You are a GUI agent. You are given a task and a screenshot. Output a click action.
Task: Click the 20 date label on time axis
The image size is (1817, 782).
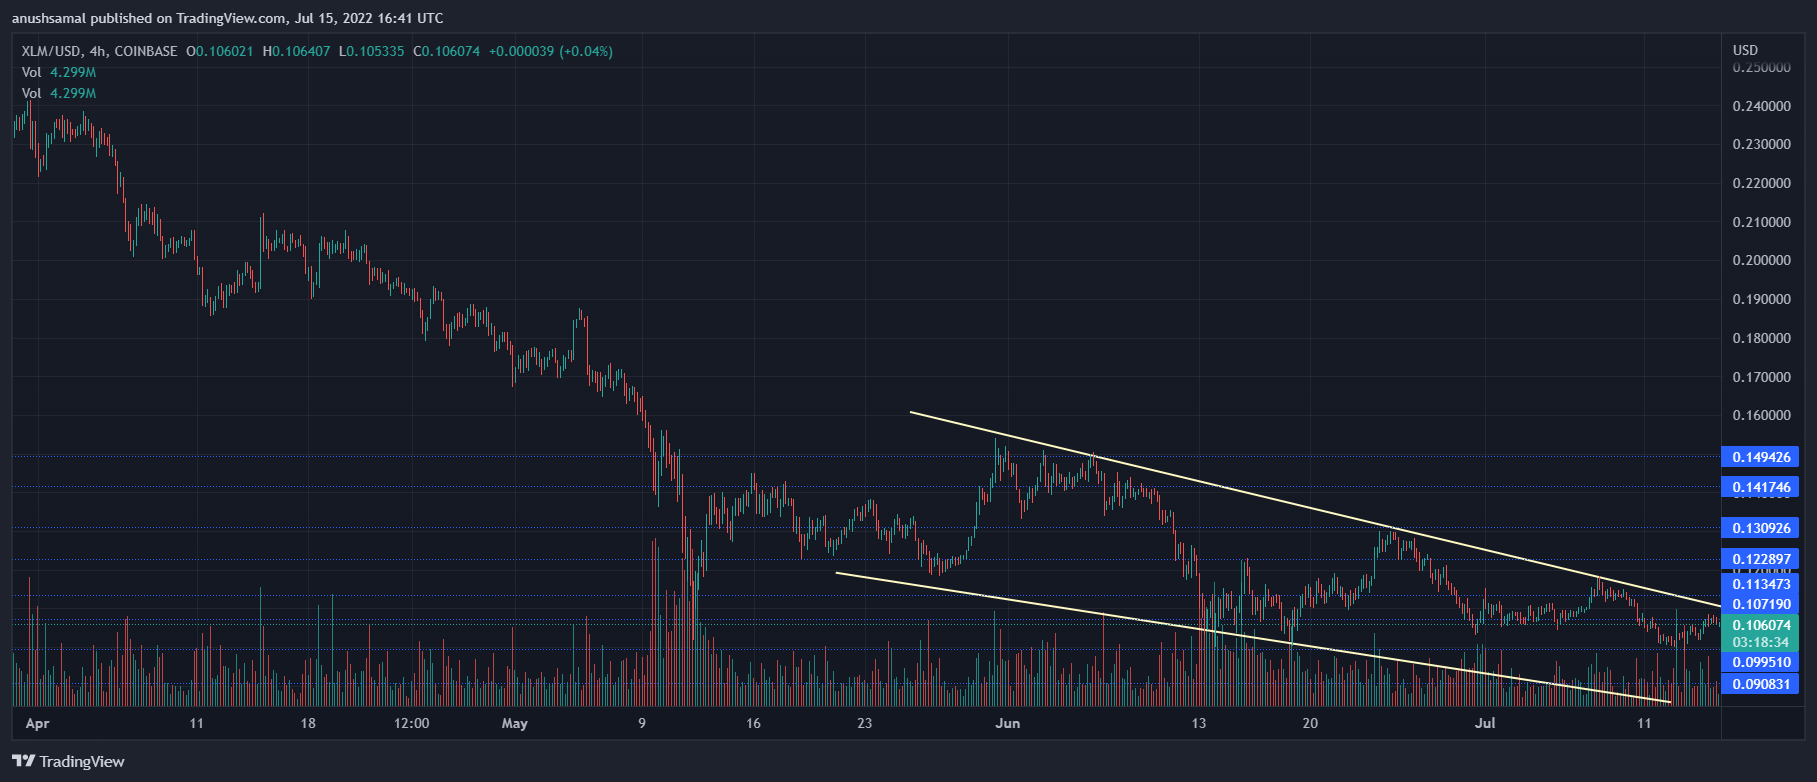tap(1310, 723)
